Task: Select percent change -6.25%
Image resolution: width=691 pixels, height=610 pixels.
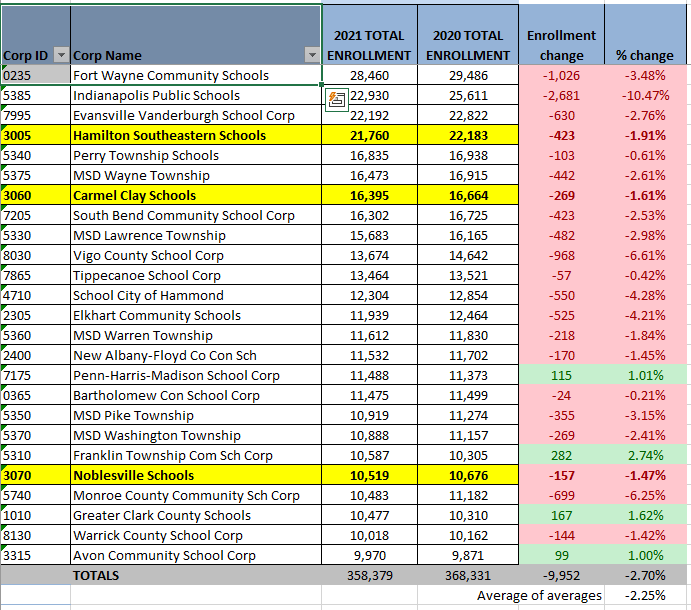Action: tap(645, 495)
